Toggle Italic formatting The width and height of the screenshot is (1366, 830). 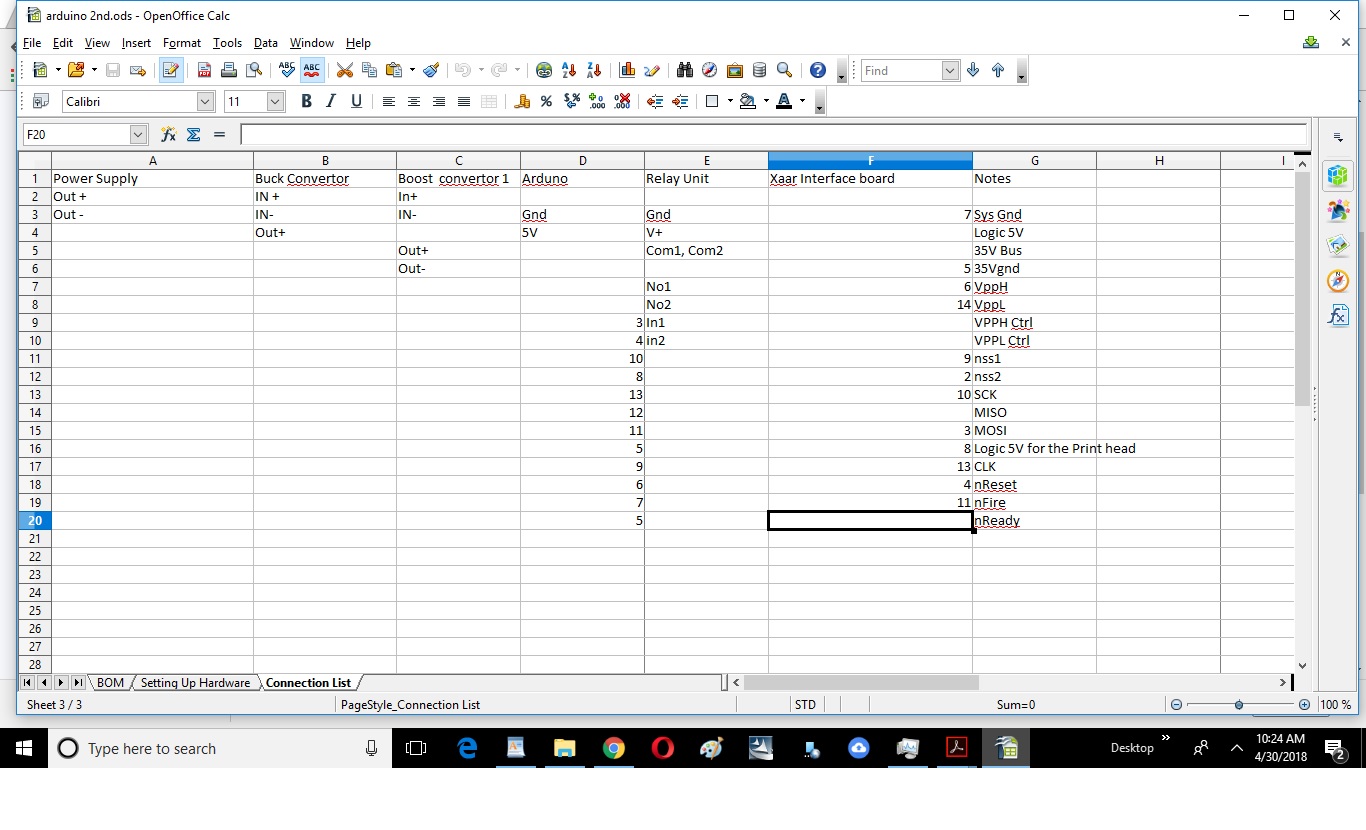point(331,101)
